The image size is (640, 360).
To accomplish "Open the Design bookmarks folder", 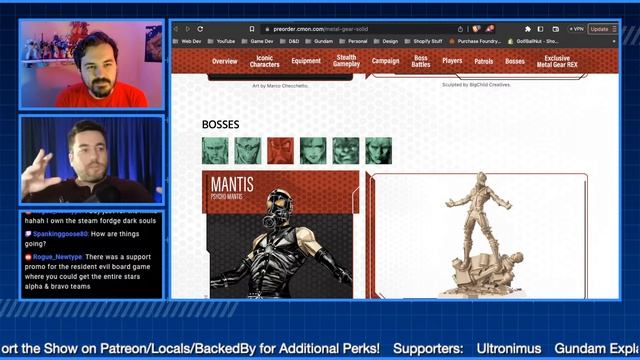I will click(386, 41).
